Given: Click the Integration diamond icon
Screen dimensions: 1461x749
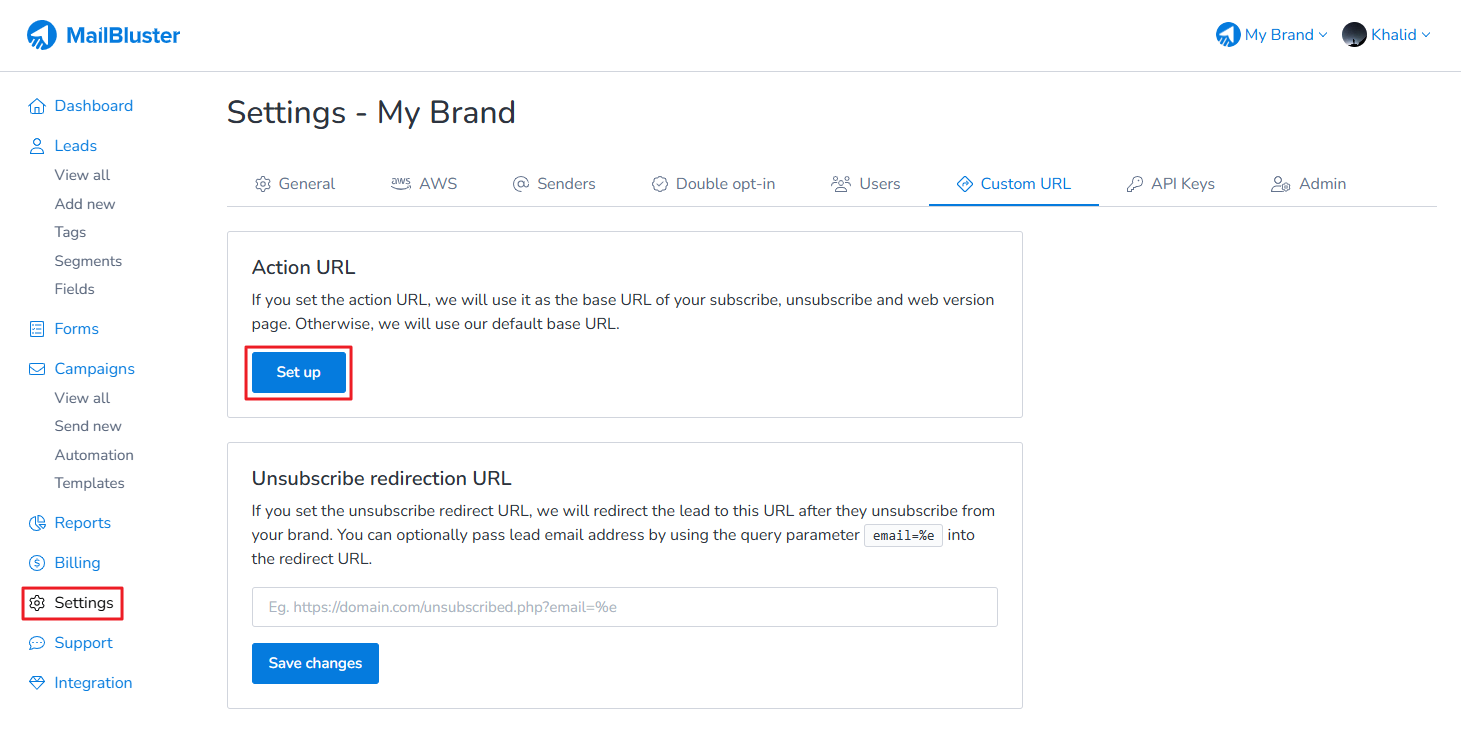Looking at the screenshot, I should 37,683.
